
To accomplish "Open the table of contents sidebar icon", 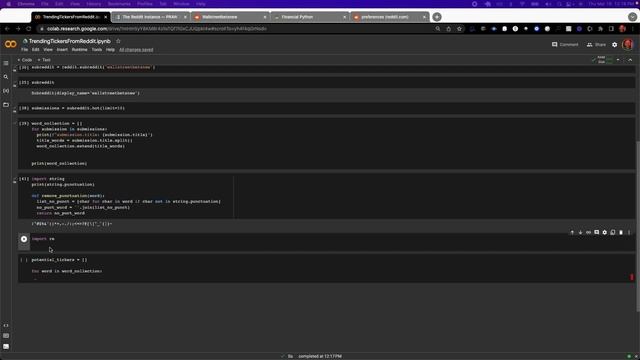I will [6, 63].
